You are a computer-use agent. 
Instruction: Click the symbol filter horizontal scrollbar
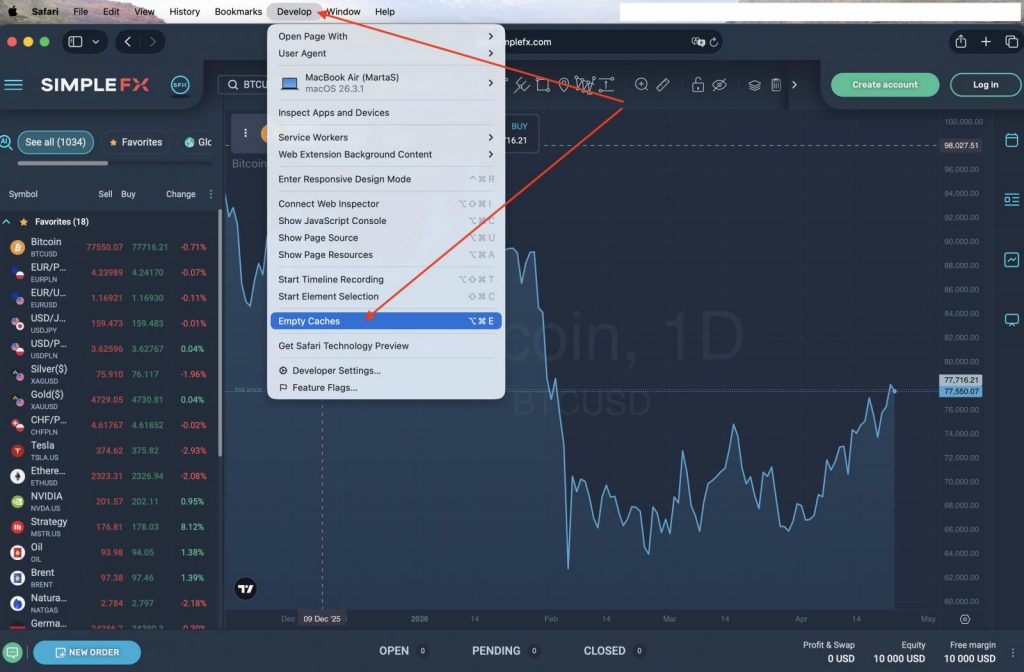pos(63,163)
